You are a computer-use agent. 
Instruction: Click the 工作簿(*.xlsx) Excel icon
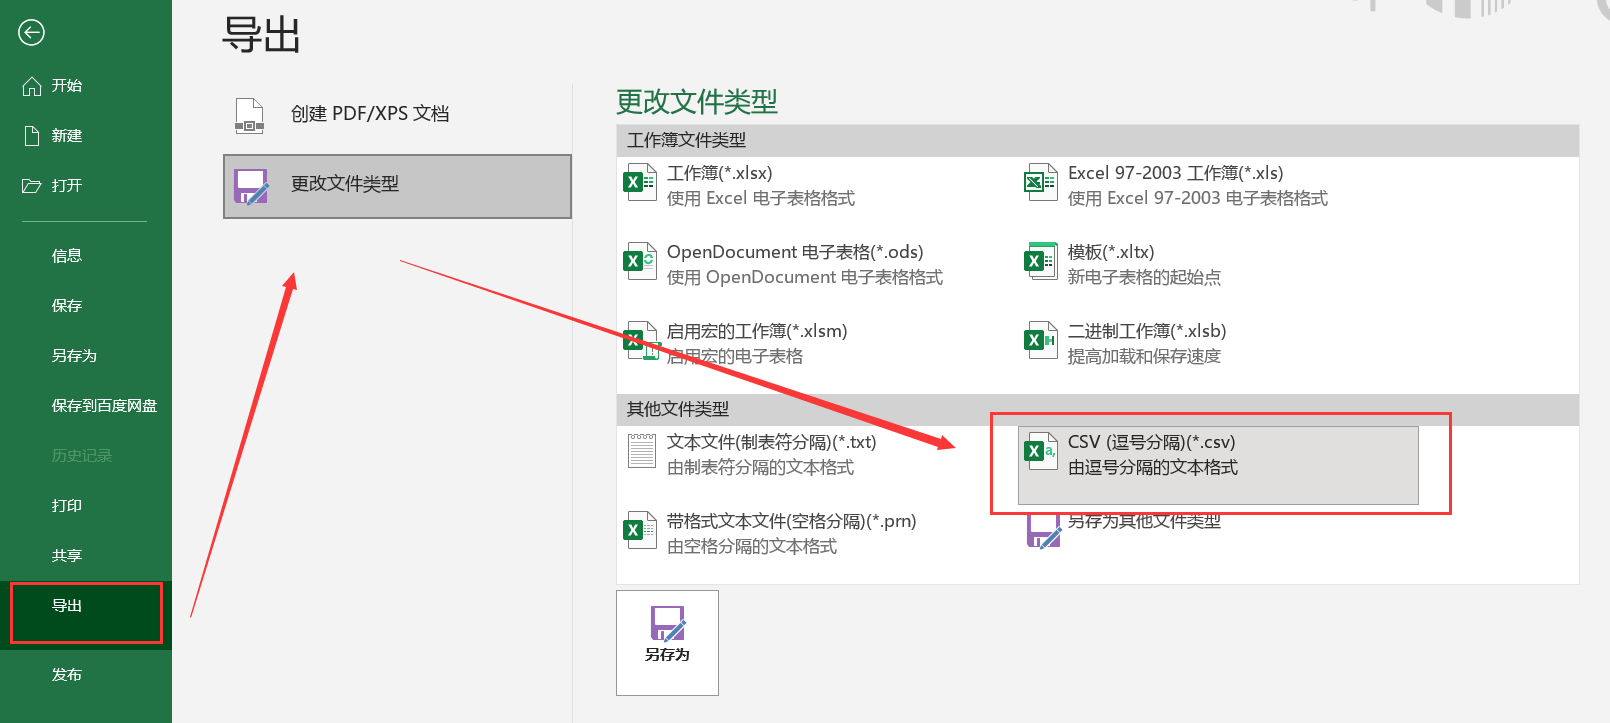click(x=640, y=182)
